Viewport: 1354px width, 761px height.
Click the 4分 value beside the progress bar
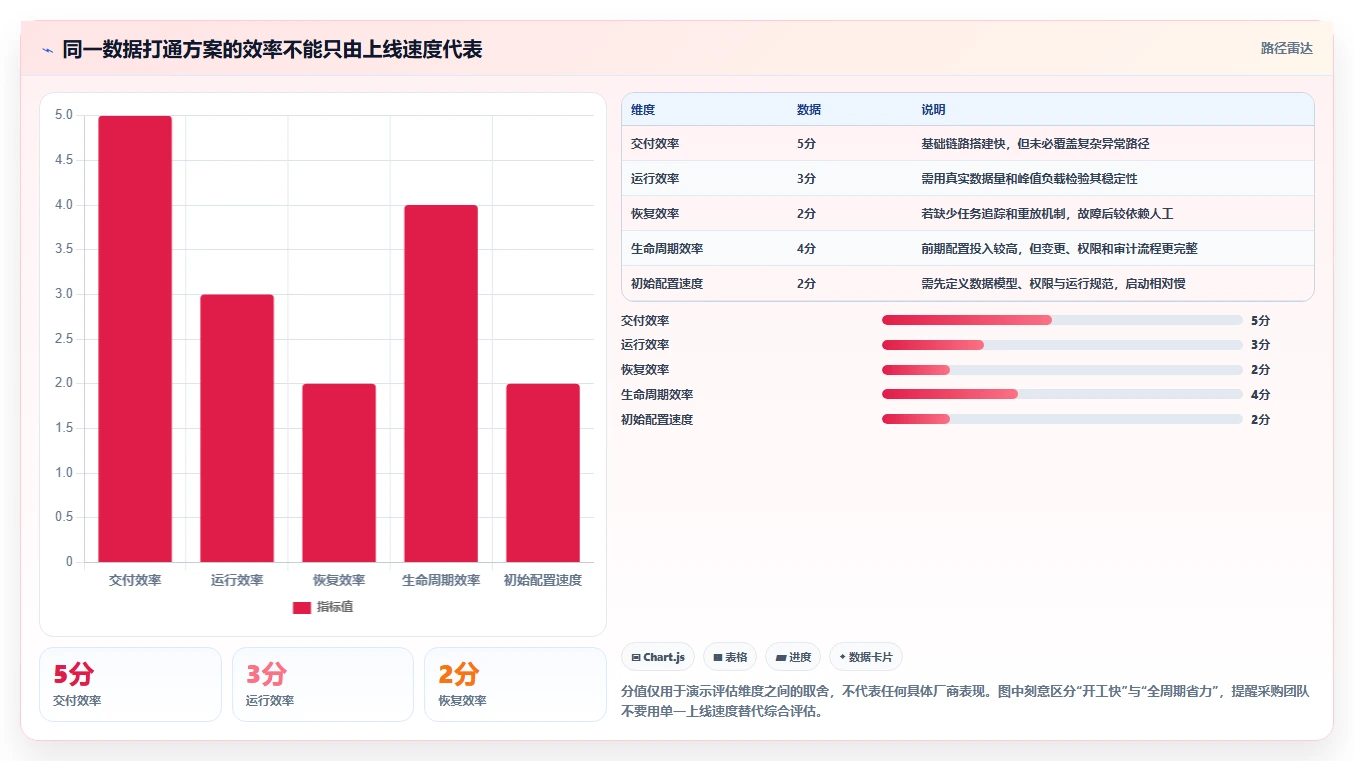point(1260,395)
